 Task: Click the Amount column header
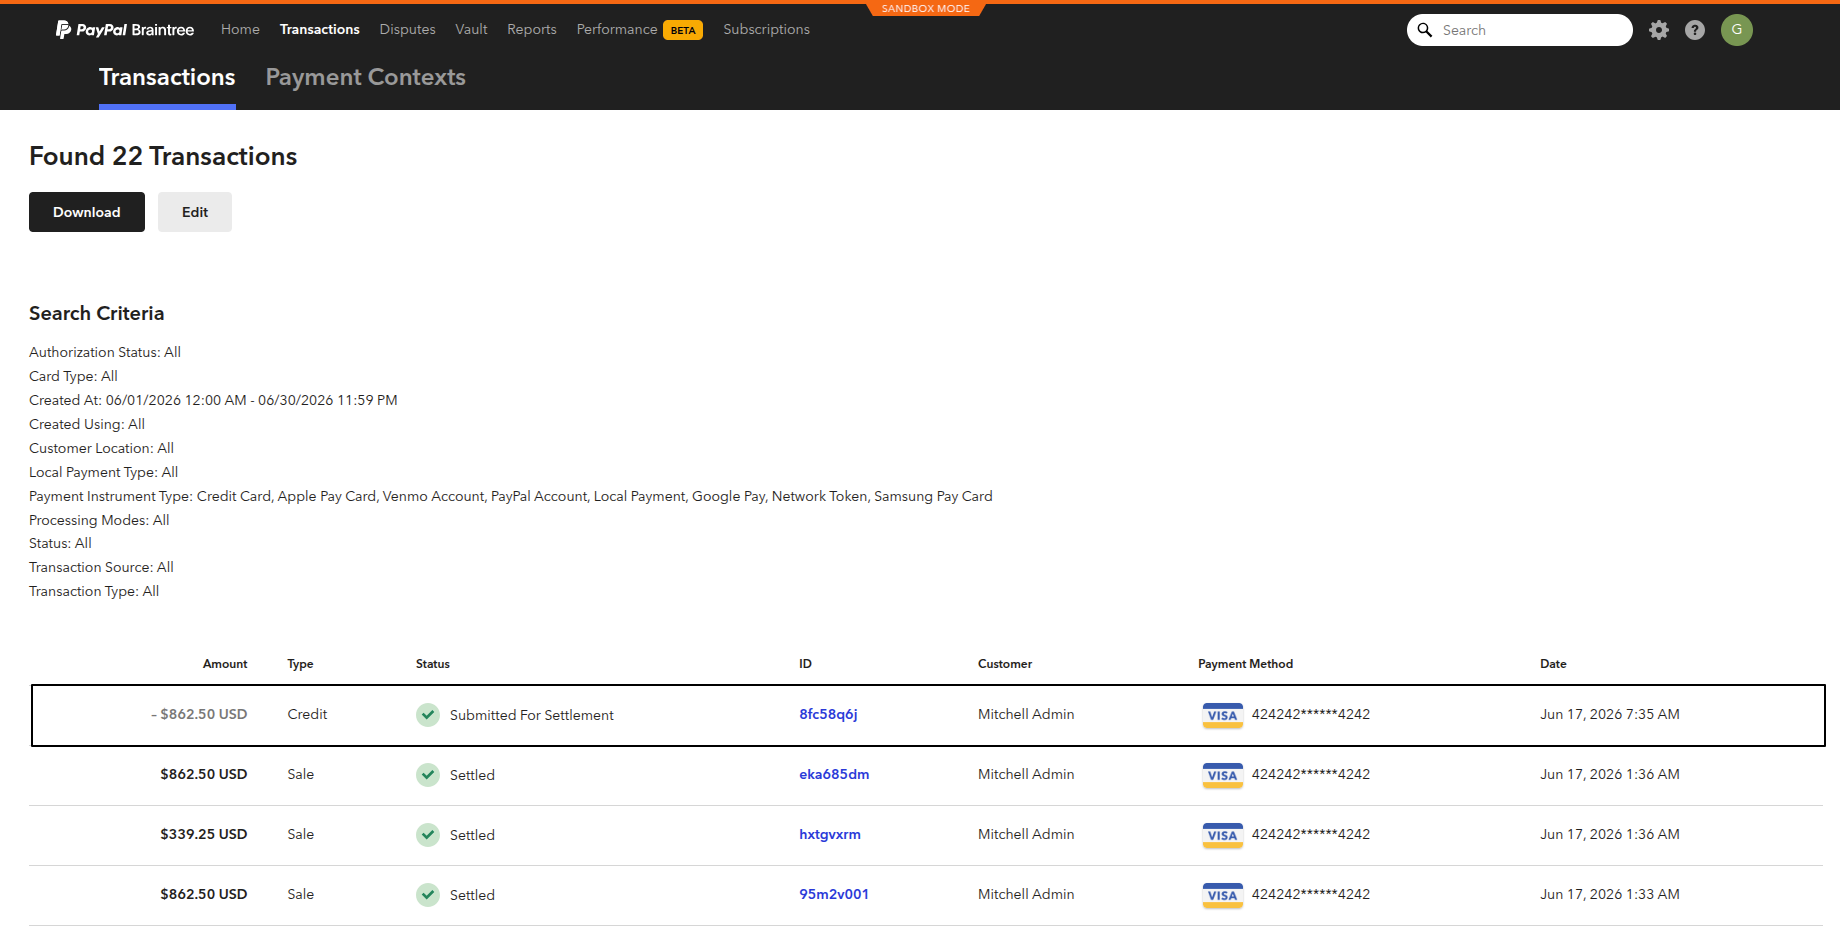pyautogui.click(x=225, y=664)
